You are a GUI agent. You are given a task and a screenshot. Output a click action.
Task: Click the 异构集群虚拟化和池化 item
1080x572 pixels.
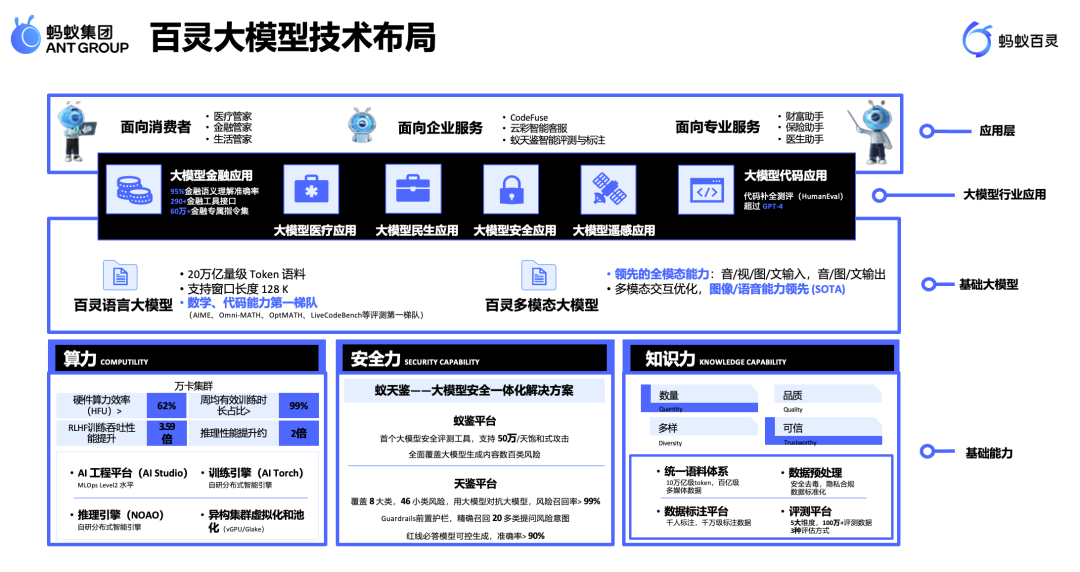pyautogui.click(x=253, y=522)
